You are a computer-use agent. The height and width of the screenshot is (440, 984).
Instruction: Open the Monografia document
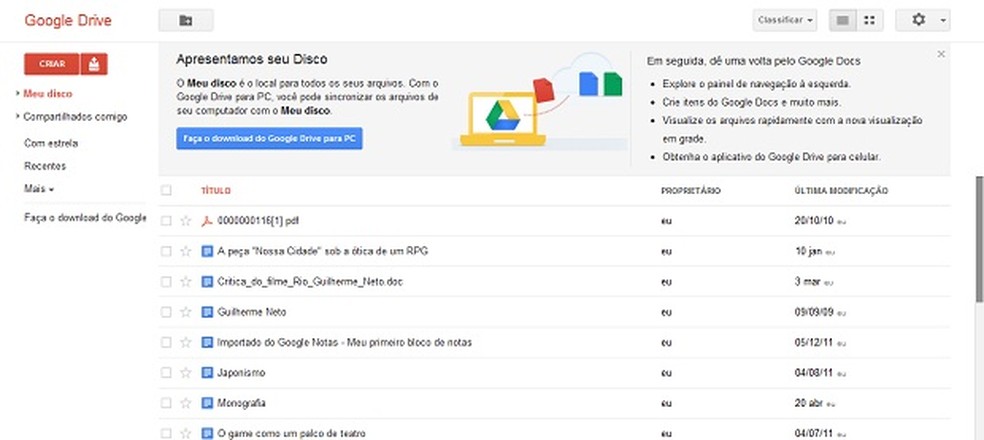click(241, 403)
